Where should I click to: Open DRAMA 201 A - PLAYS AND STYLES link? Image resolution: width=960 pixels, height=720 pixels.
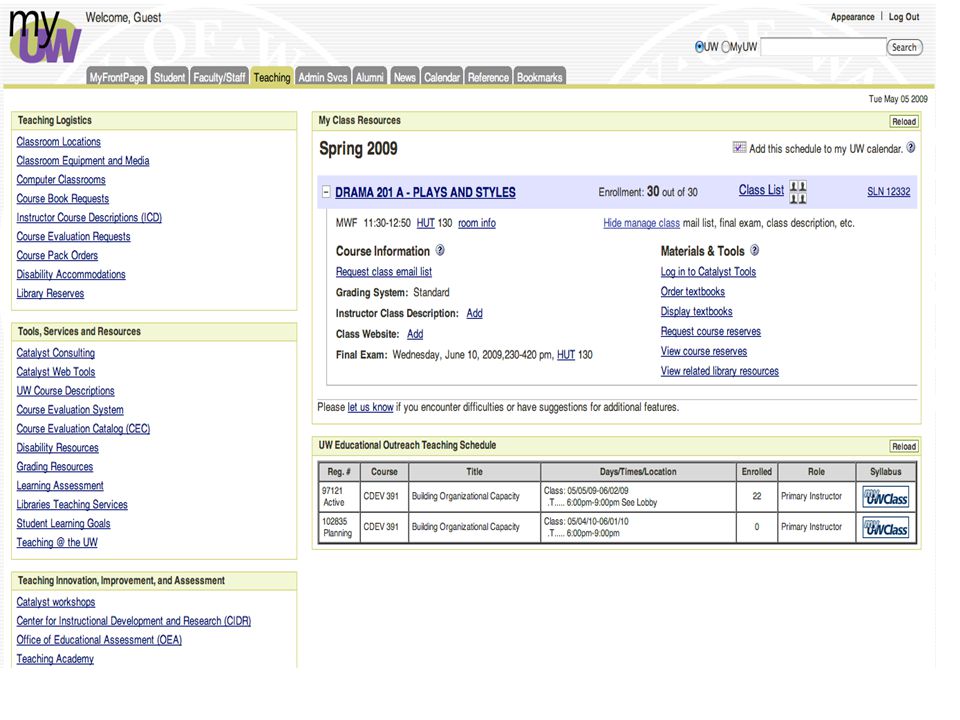pyautogui.click(x=426, y=192)
